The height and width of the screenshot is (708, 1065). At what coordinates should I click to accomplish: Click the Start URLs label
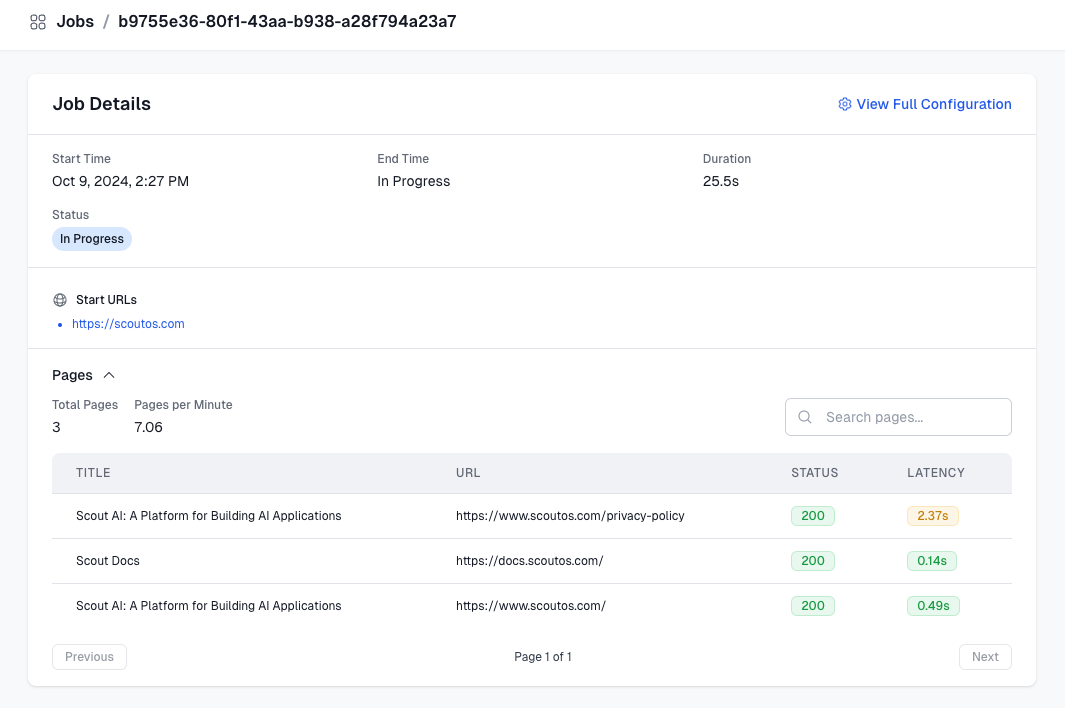click(107, 300)
